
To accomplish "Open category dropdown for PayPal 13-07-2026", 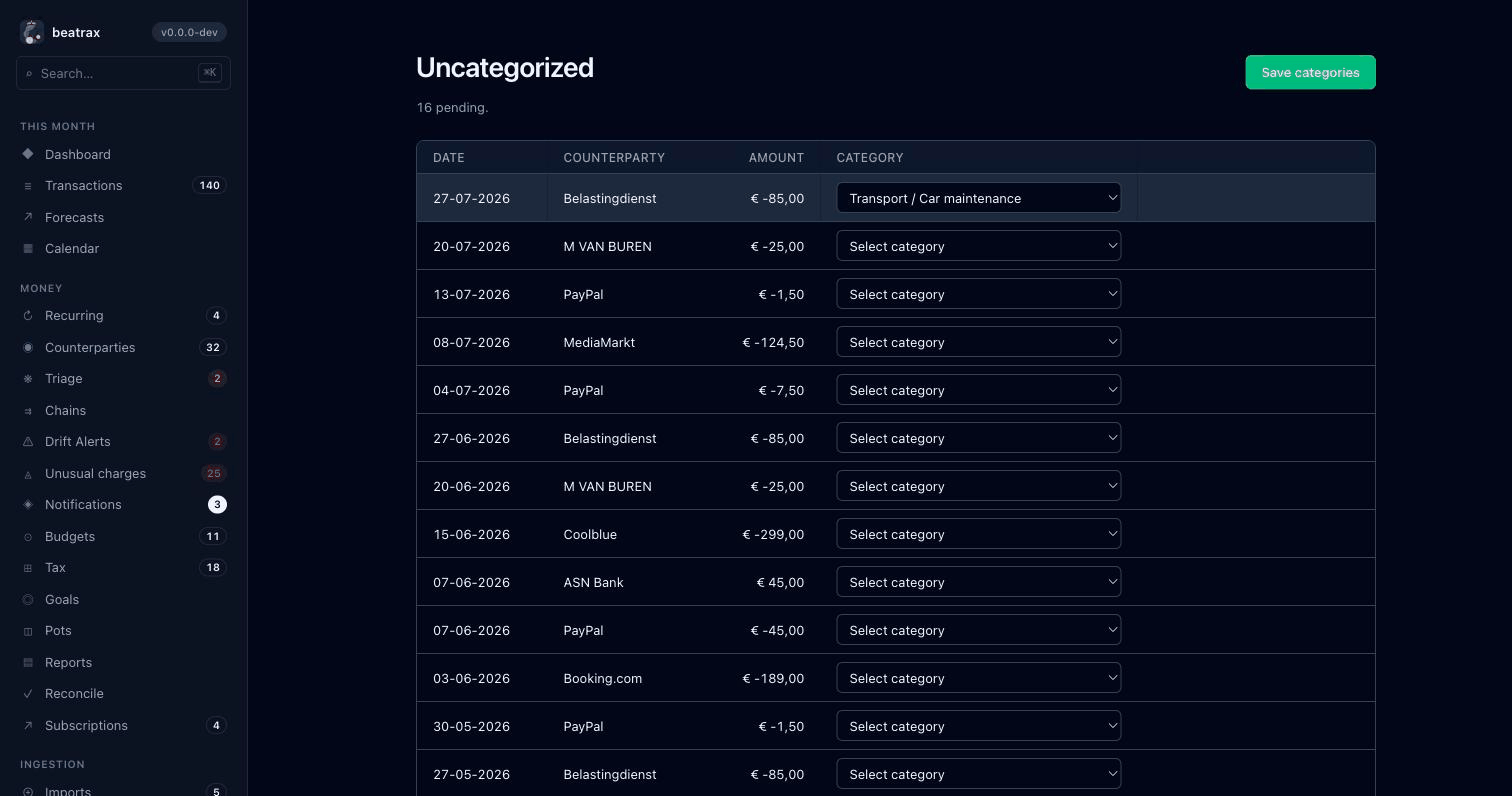I will click(x=978, y=294).
